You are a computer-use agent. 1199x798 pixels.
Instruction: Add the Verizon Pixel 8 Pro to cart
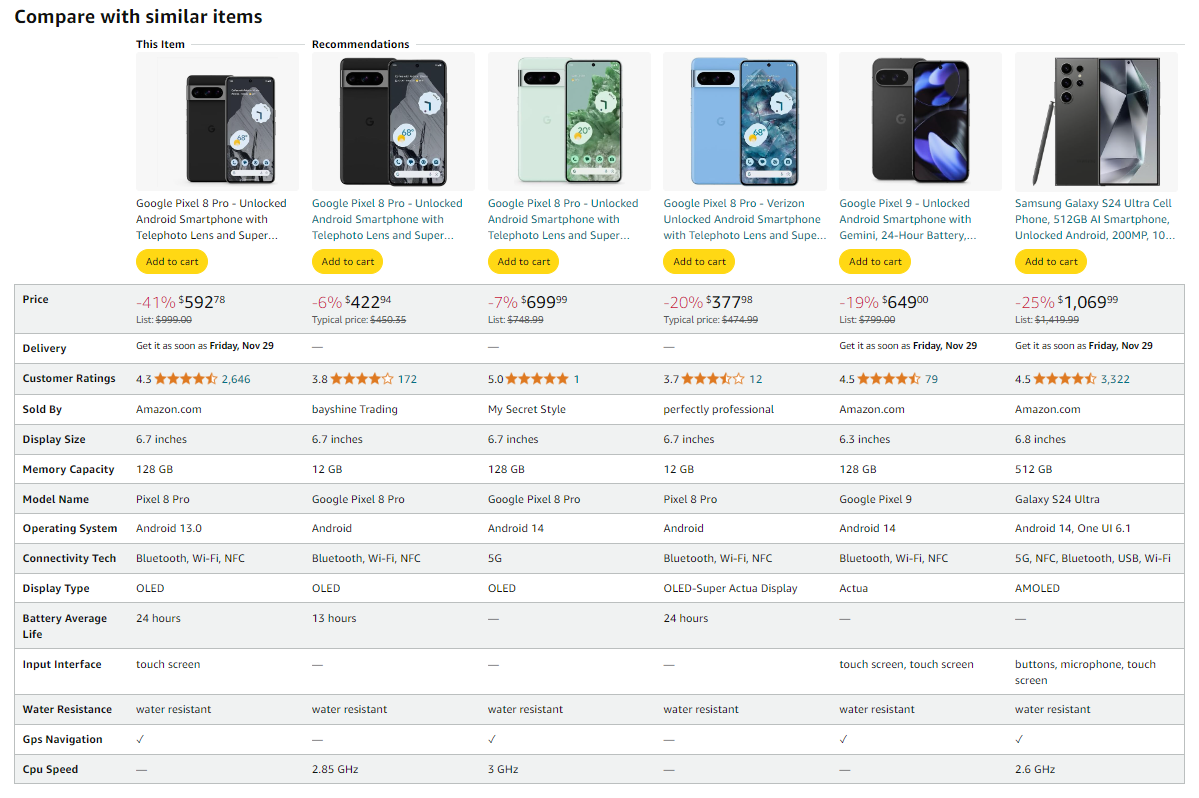[699, 261]
